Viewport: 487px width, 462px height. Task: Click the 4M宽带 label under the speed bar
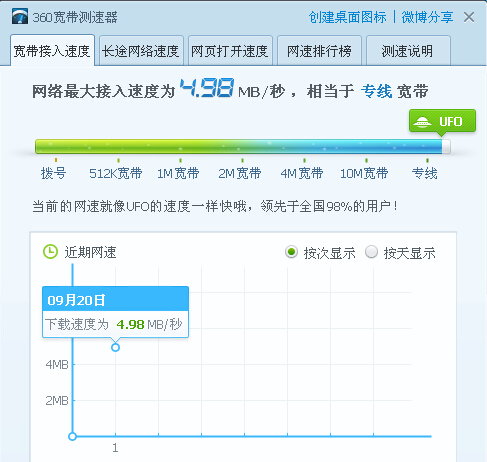[302, 173]
